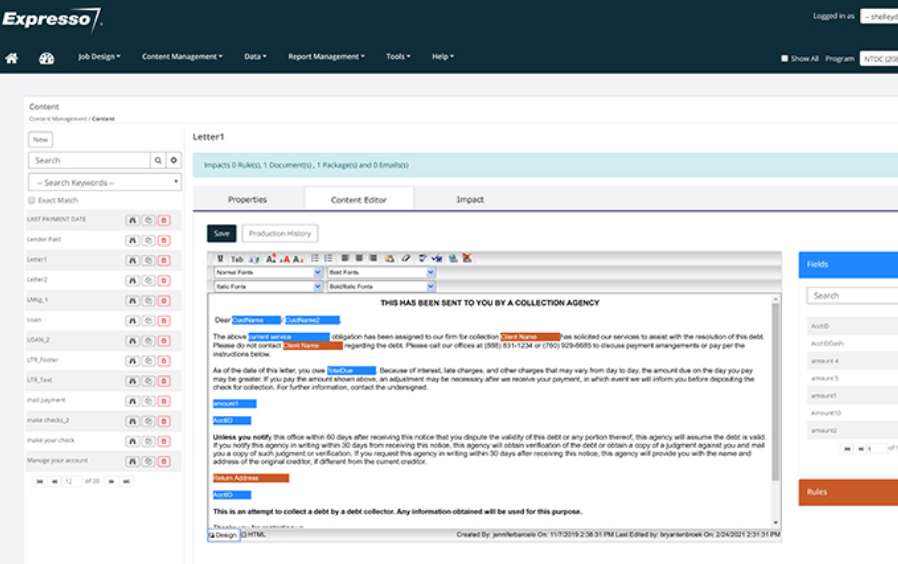Viewport: 898px width, 564px height.
Task: Align text right in editor
Action: tap(373, 259)
